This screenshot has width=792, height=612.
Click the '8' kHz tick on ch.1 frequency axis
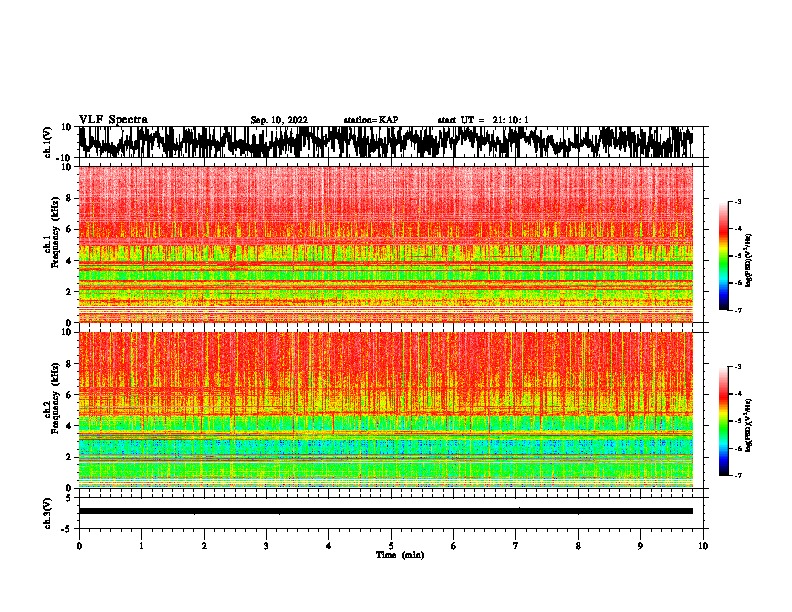tap(69, 198)
